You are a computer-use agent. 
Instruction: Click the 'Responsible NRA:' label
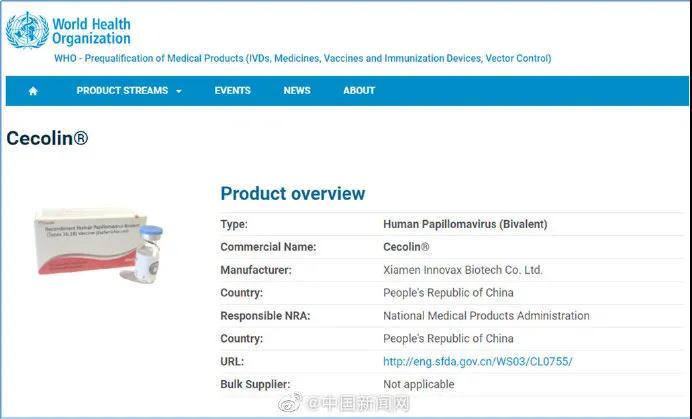[x=265, y=316]
